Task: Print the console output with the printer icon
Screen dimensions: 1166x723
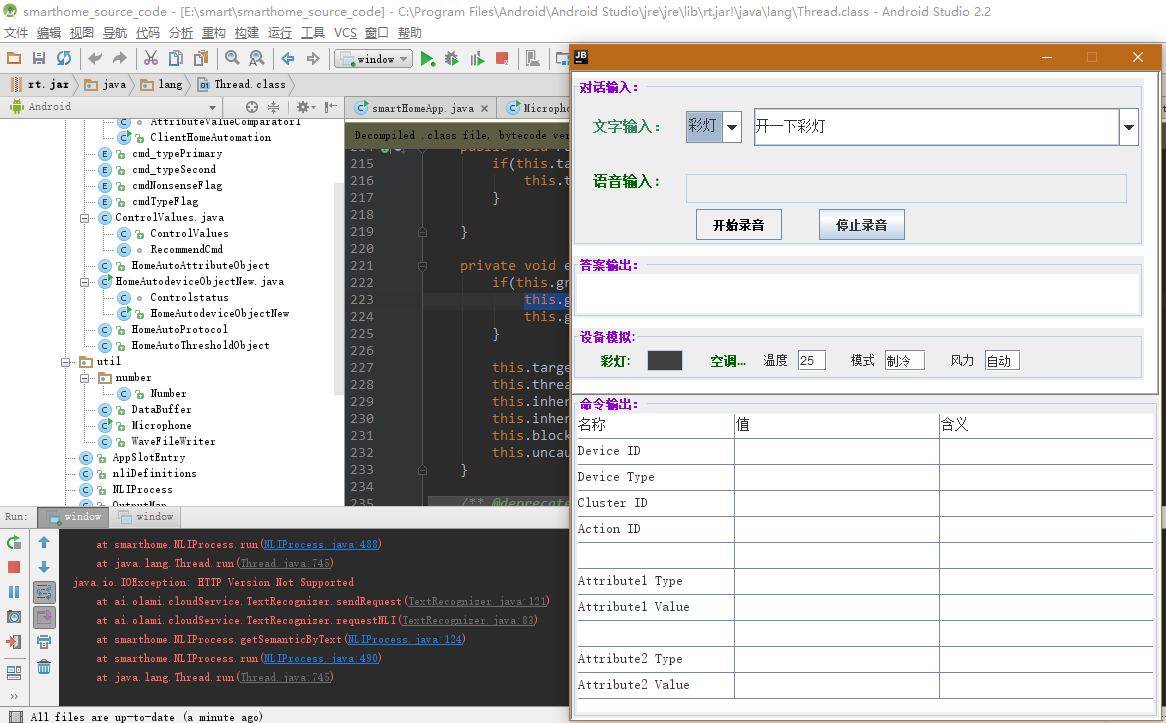Action: point(44,642)
